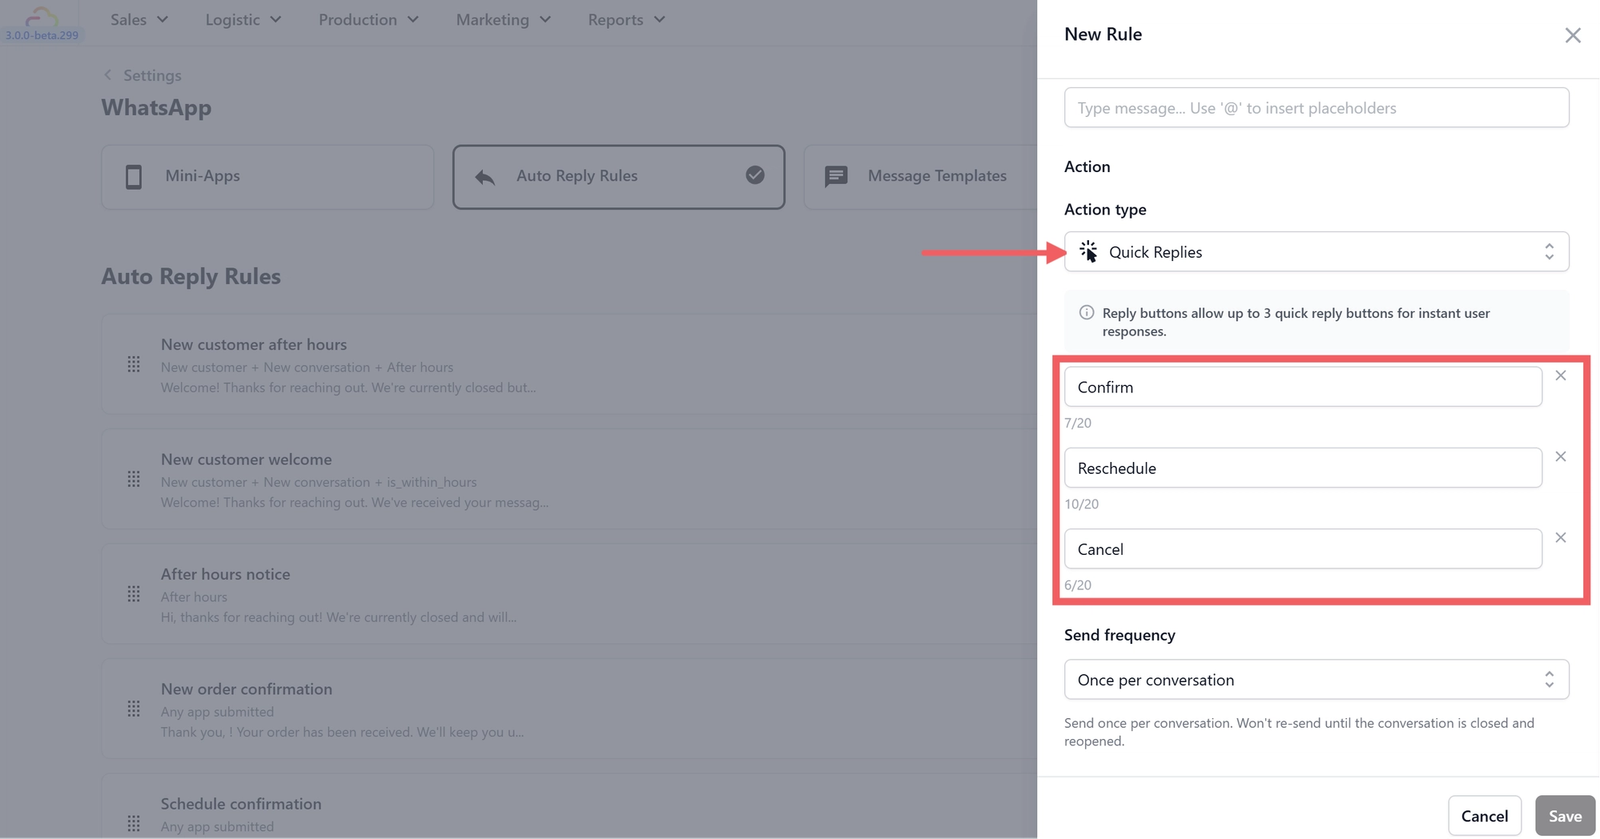
Task: Click the drag handle for After hours notice
Action: pos(134,595)
